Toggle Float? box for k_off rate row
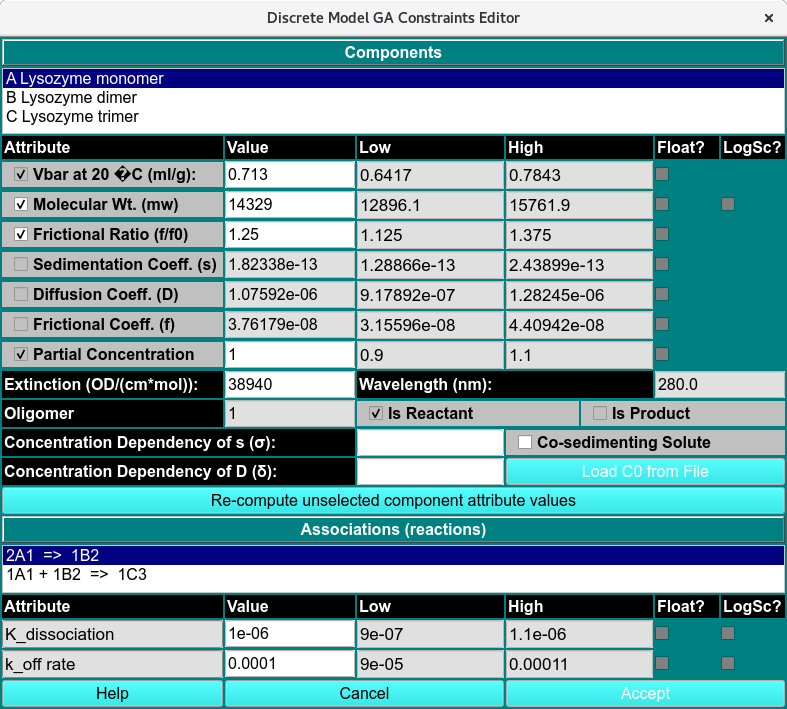787x709 pixels. [662, 663]
